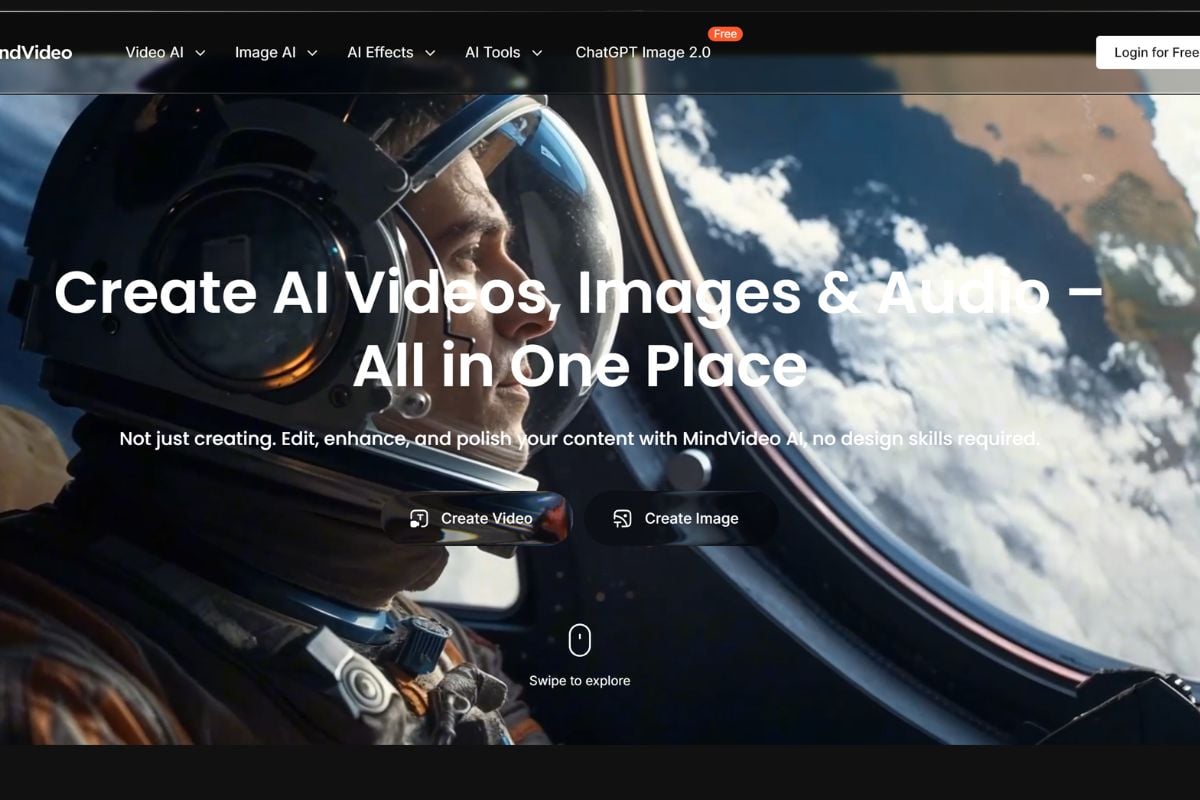The width and height of the screenshot is (1200, 800).
Task: Click the Create Image picture icon
Action: coord(622,518)
